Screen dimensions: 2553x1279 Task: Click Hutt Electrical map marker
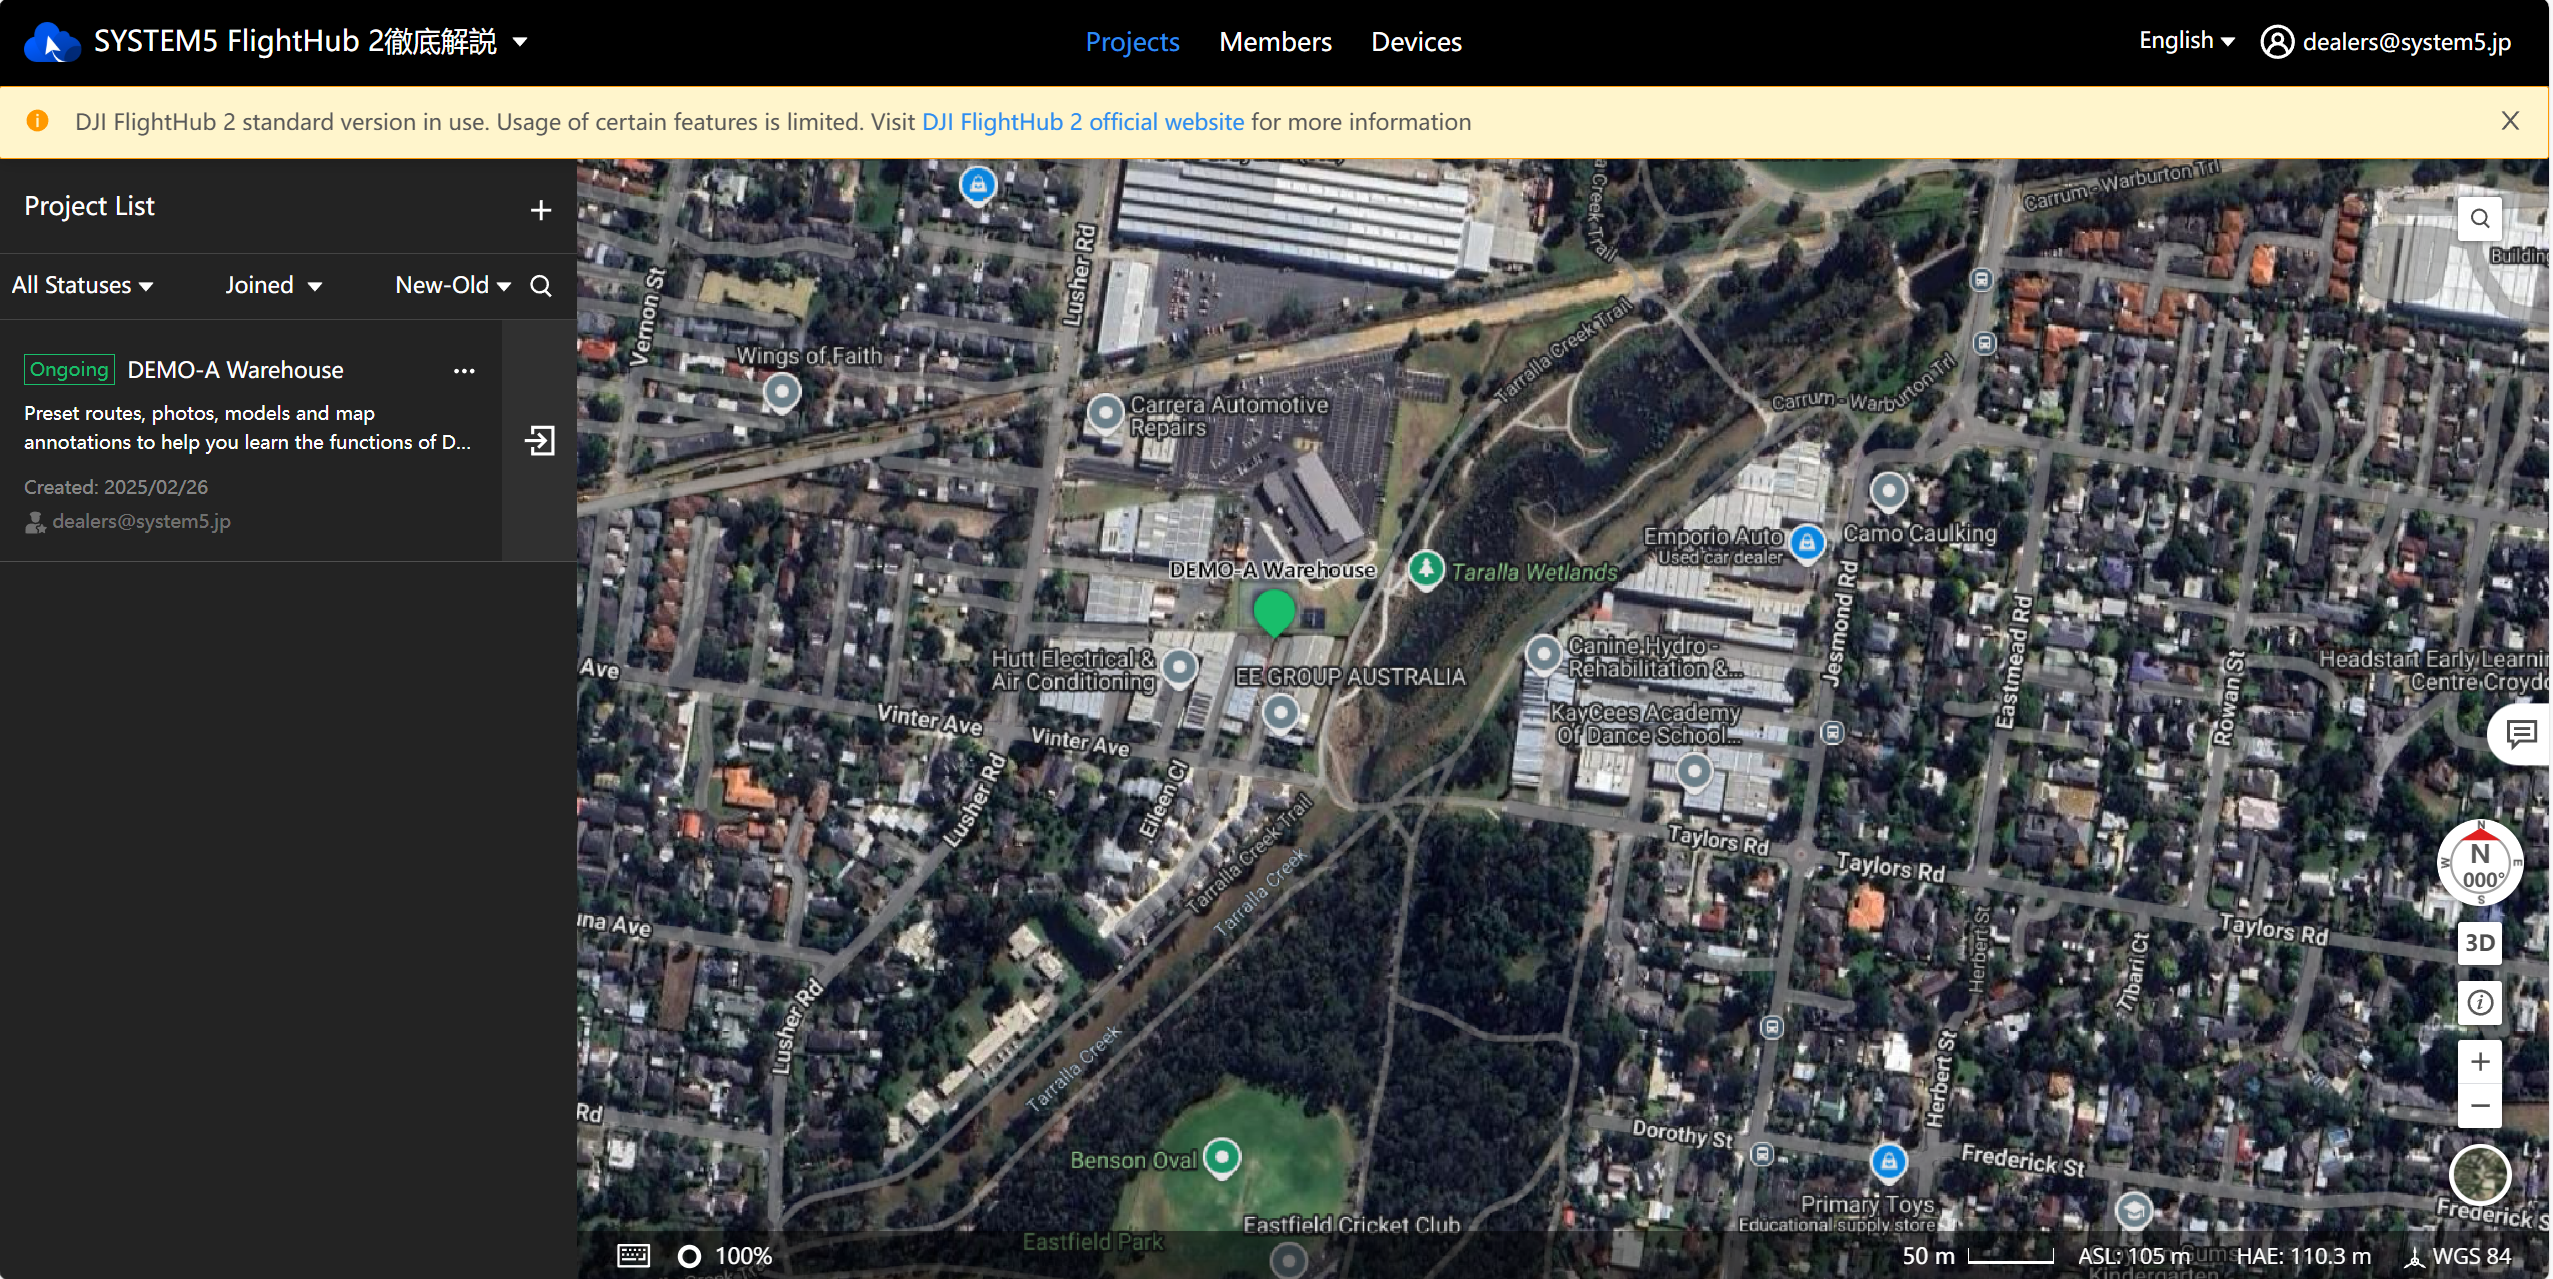click(1180, 667)
